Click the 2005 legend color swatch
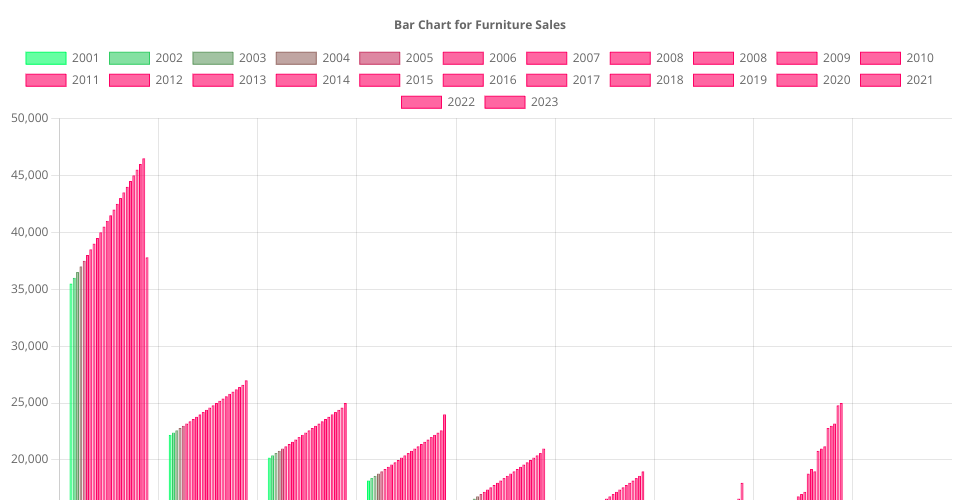This screenshot has height=500, width=960. (x=379, y=58)
